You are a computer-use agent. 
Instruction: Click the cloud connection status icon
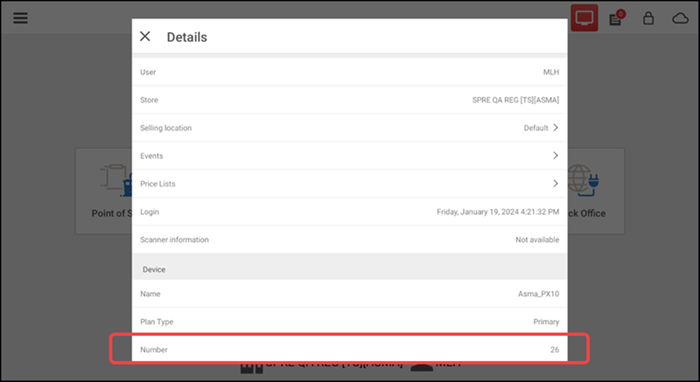[x=680, y=18]
